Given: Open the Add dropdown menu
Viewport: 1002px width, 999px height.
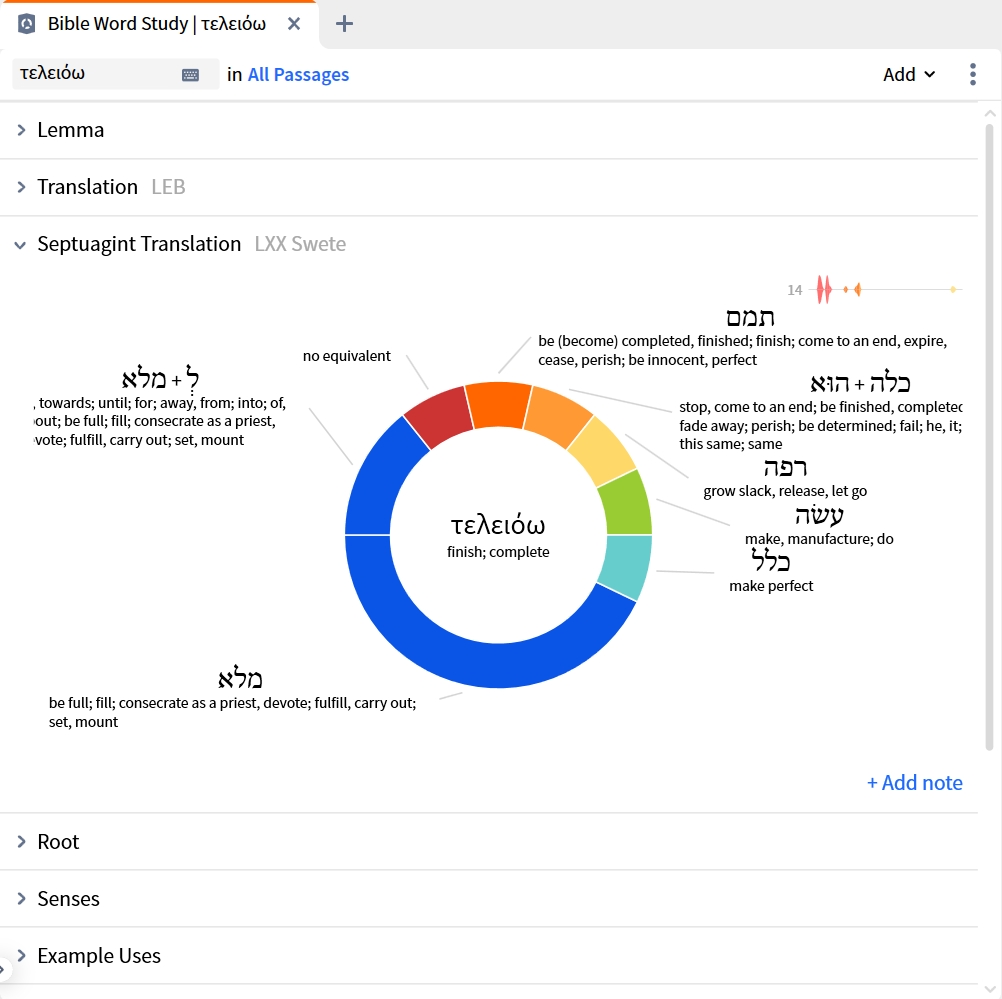Looking at the screenshot, I should (x=909, y=75).
